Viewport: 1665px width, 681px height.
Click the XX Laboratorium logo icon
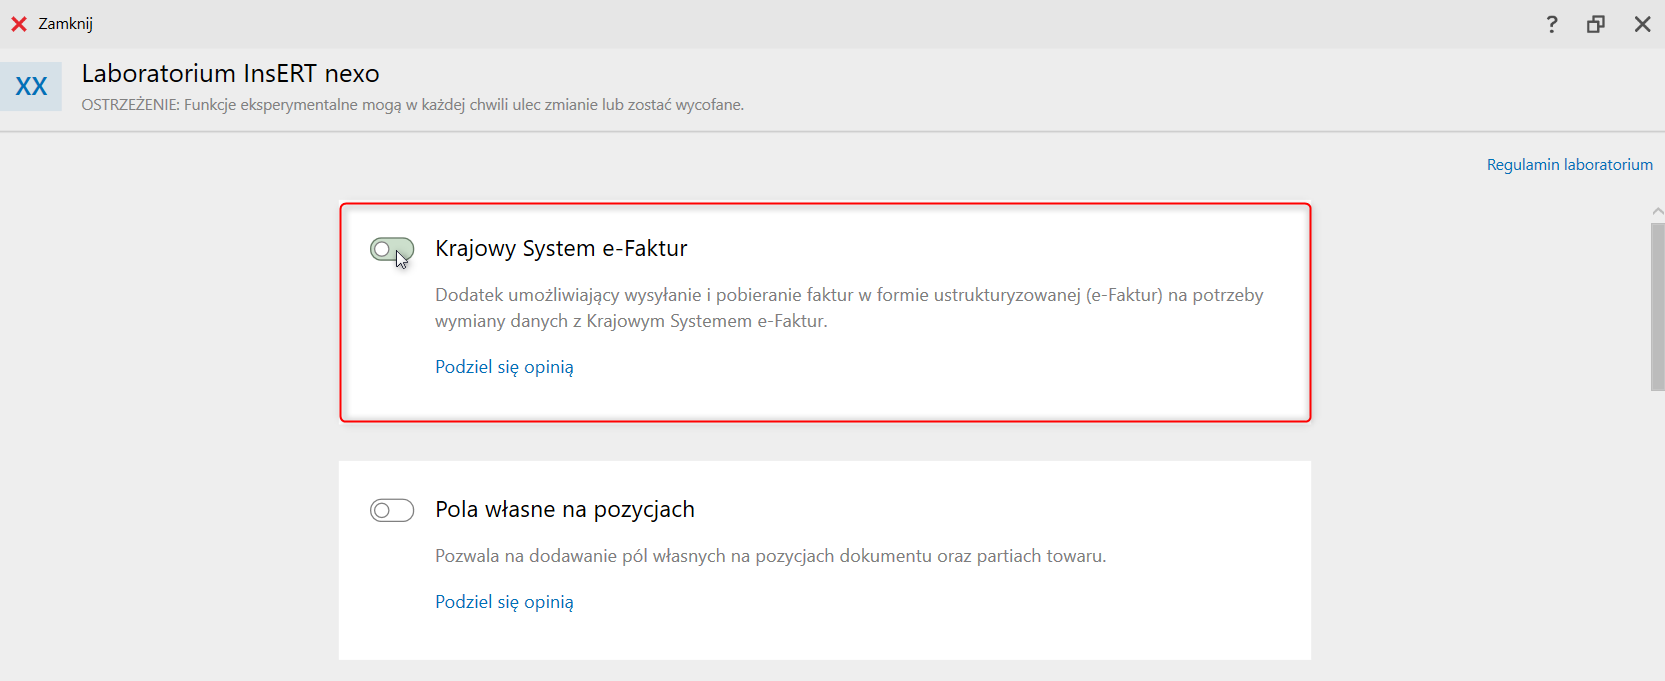point(31,87)
